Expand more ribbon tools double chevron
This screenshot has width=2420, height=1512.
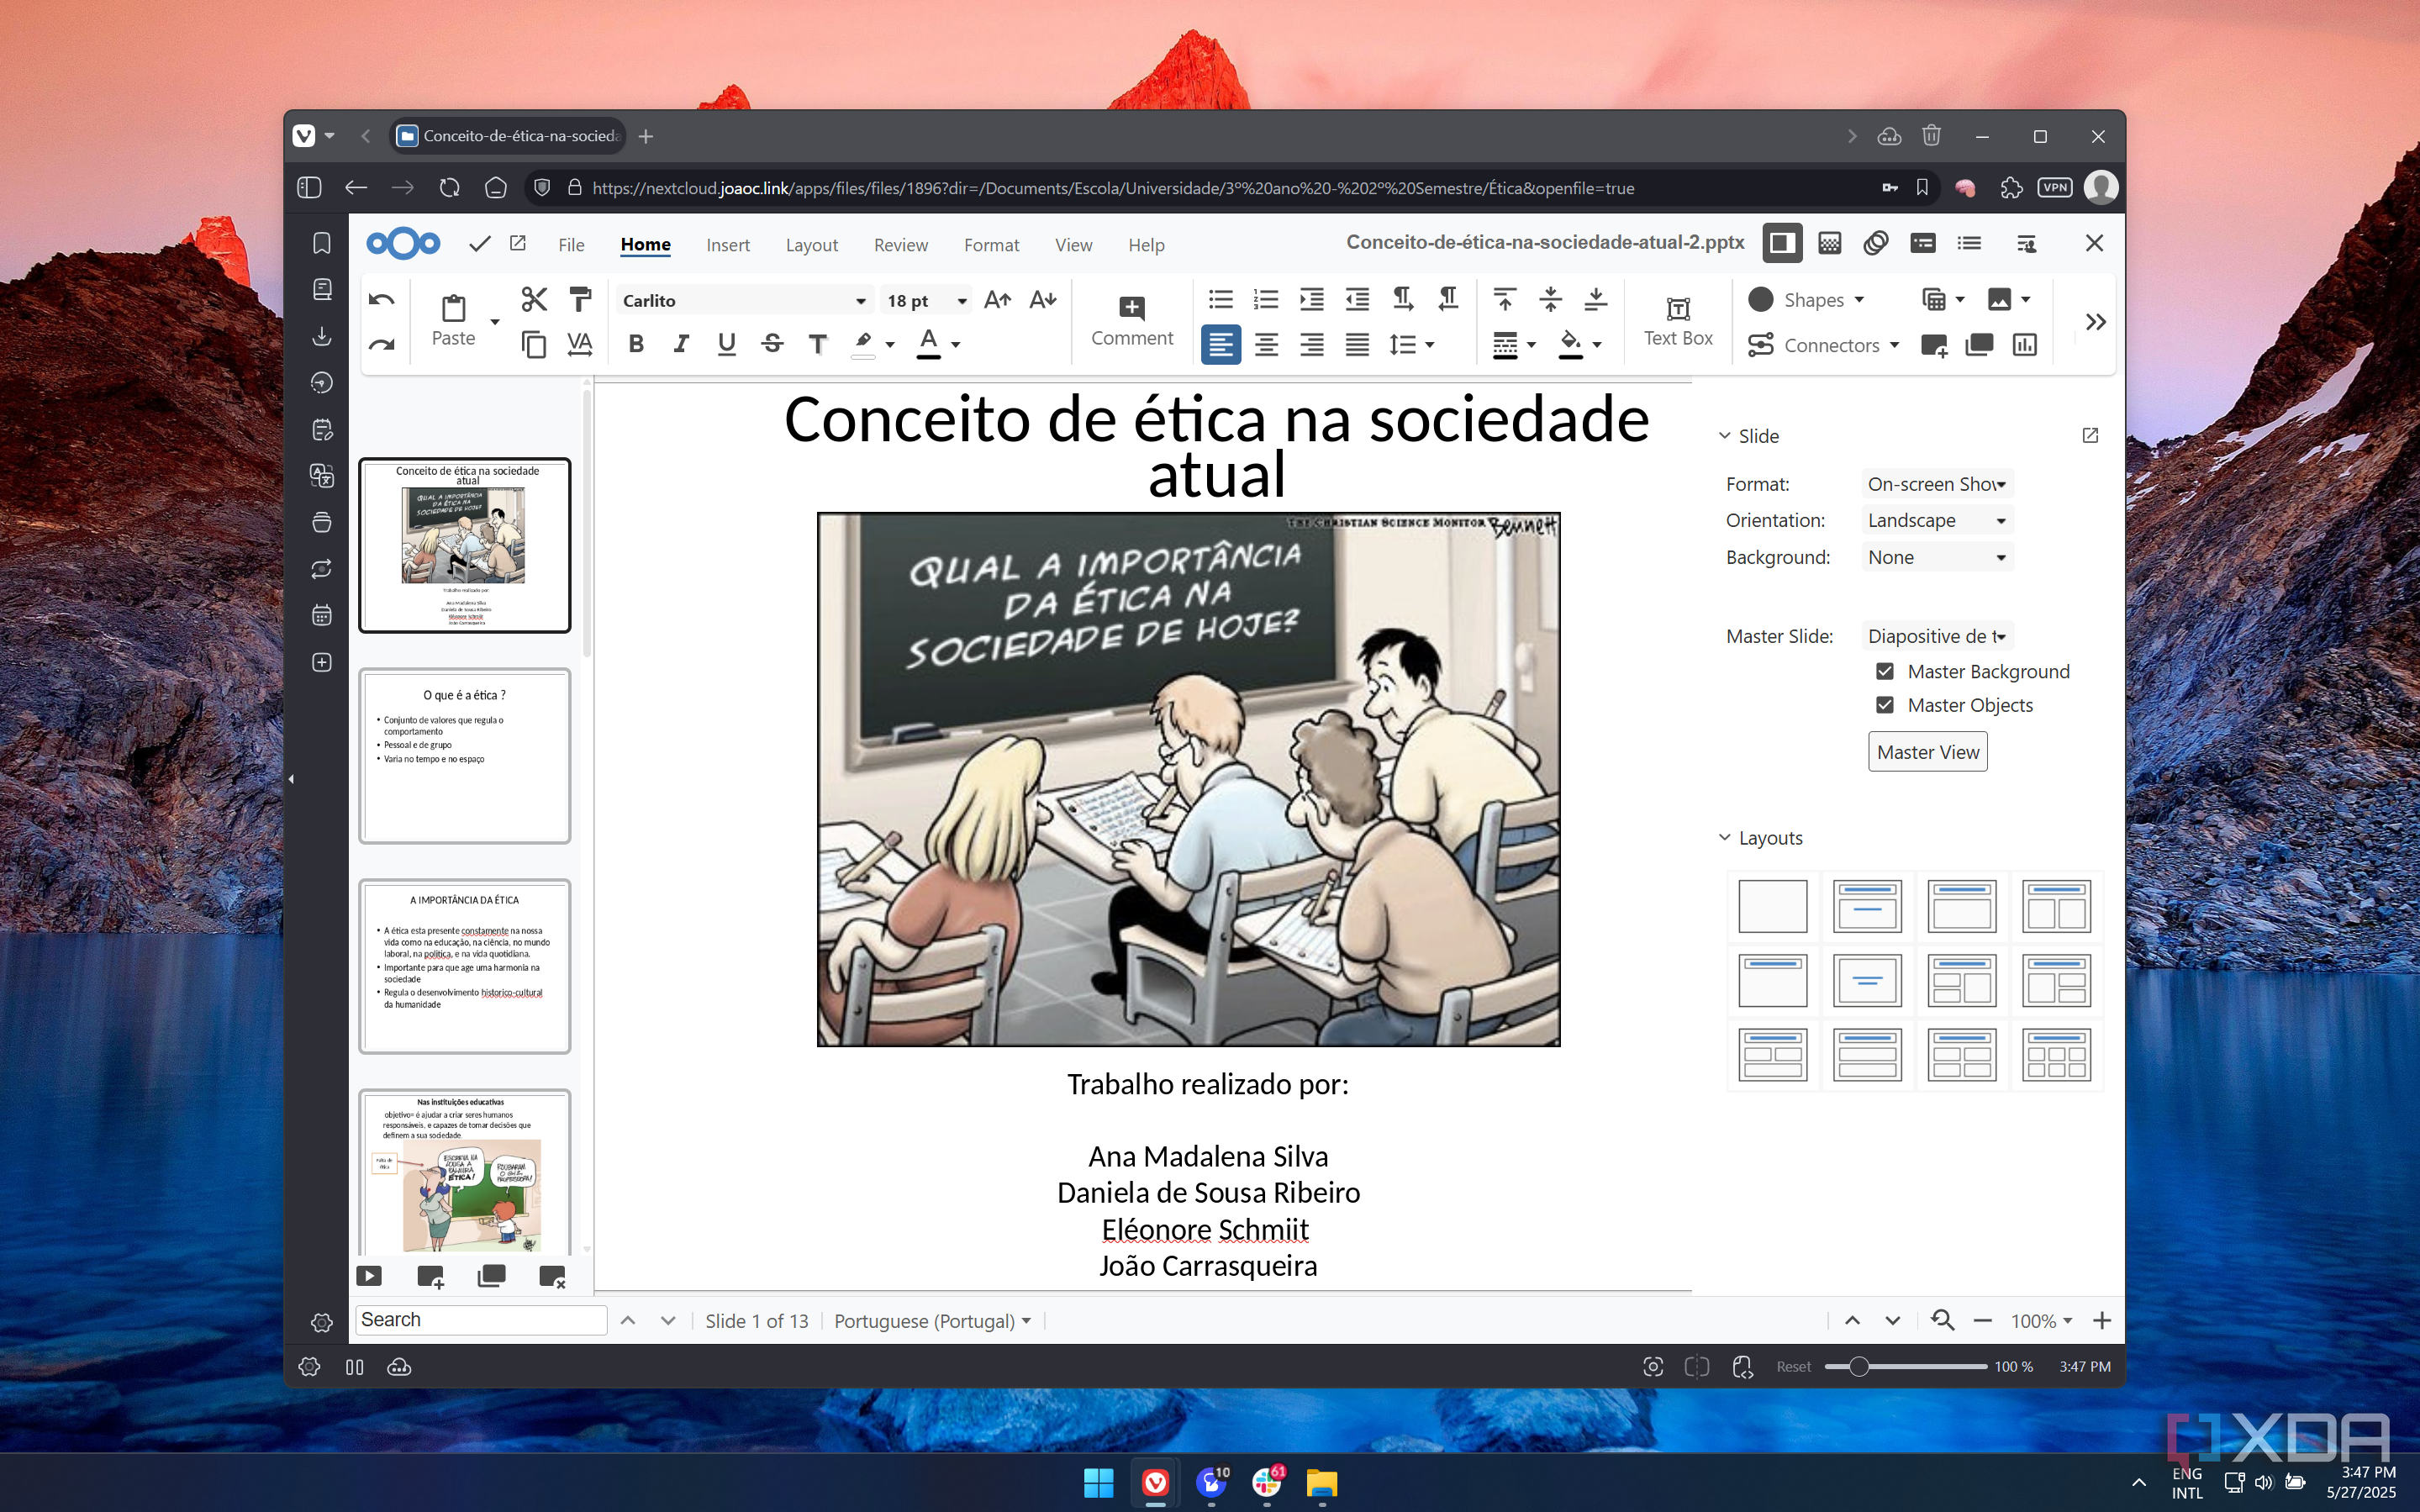2096,321
